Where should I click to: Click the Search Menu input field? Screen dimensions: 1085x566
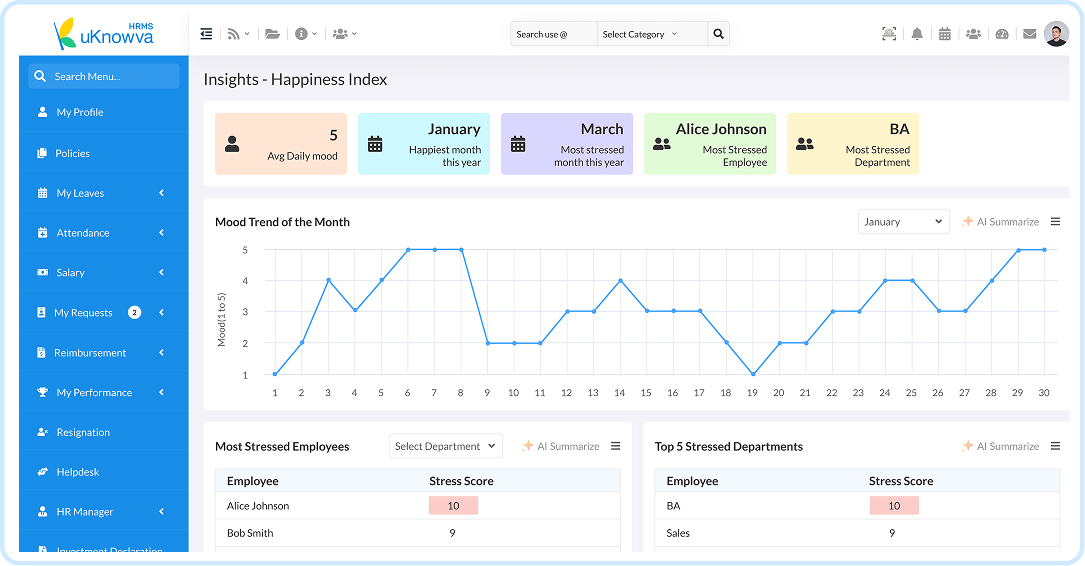(x=104, y=76)
